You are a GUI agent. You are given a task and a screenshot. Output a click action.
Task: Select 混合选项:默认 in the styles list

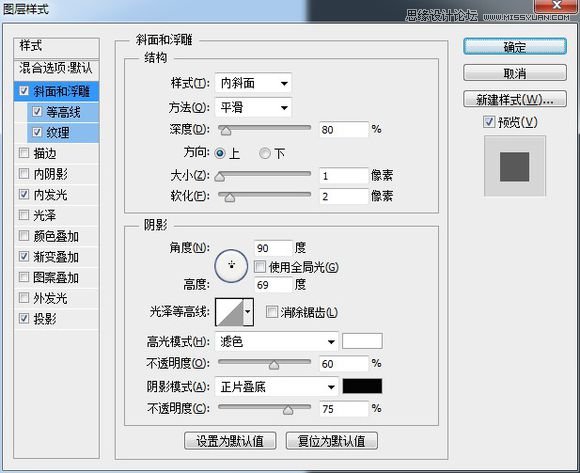[x=56, y=68]
